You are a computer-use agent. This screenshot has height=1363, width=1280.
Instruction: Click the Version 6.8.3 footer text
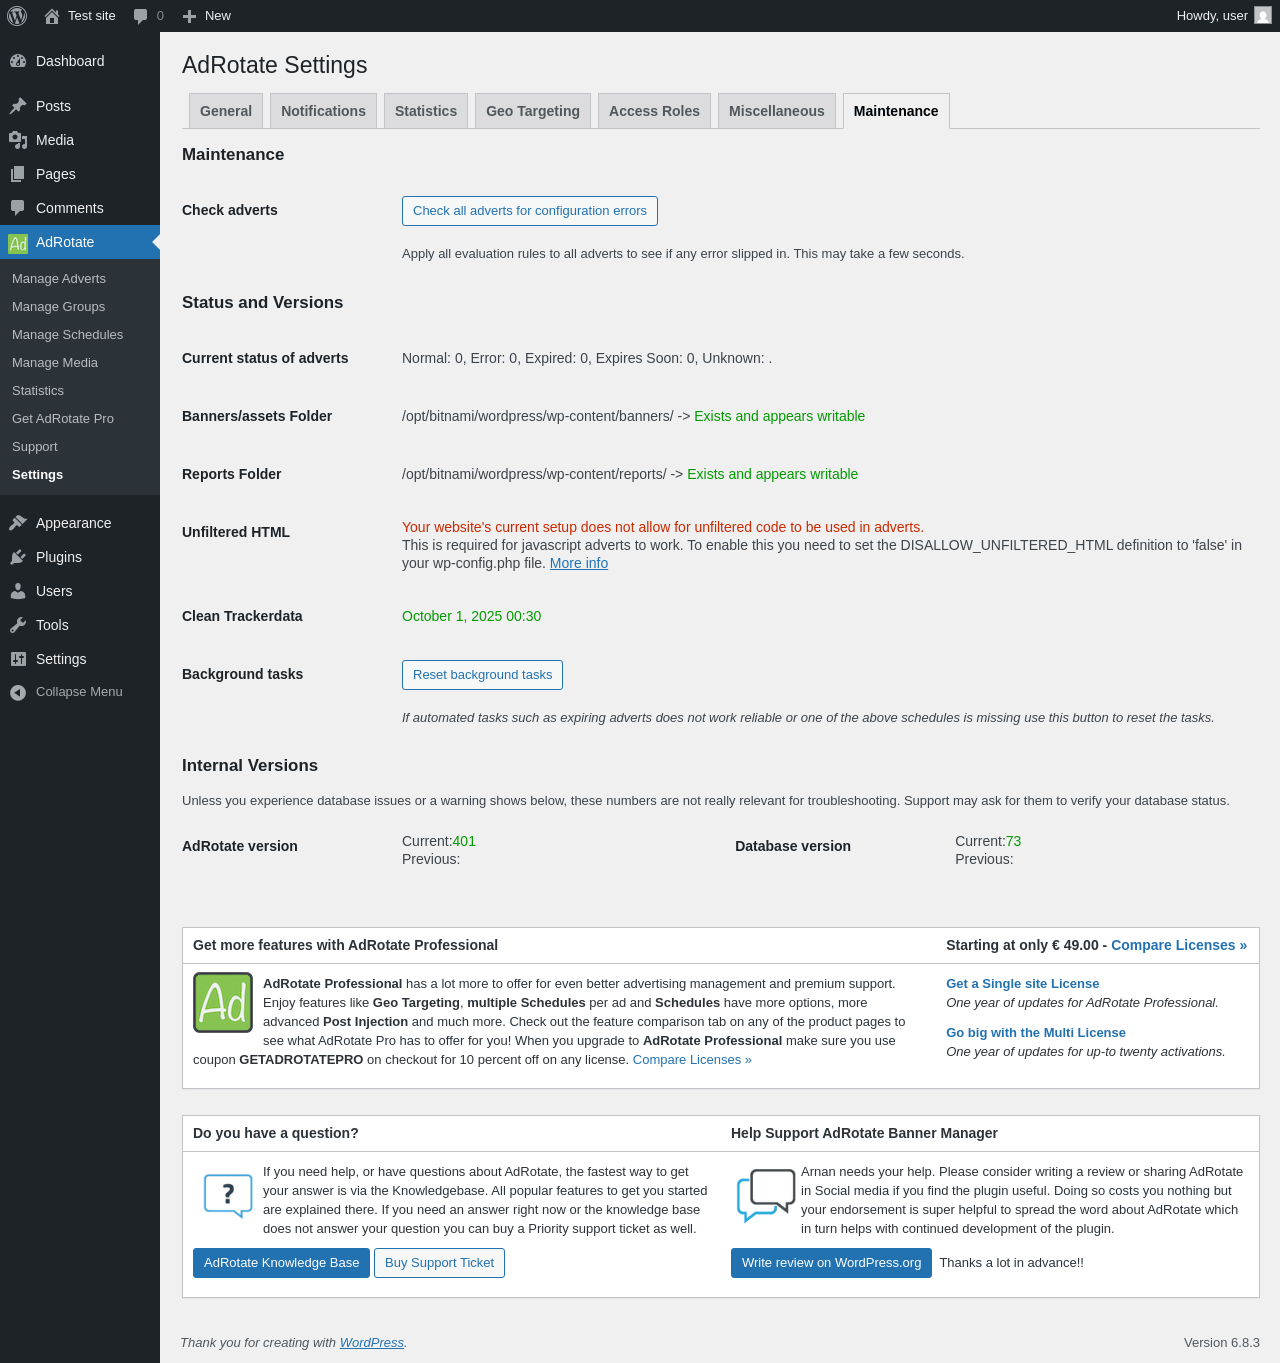coord(1222,1343)
